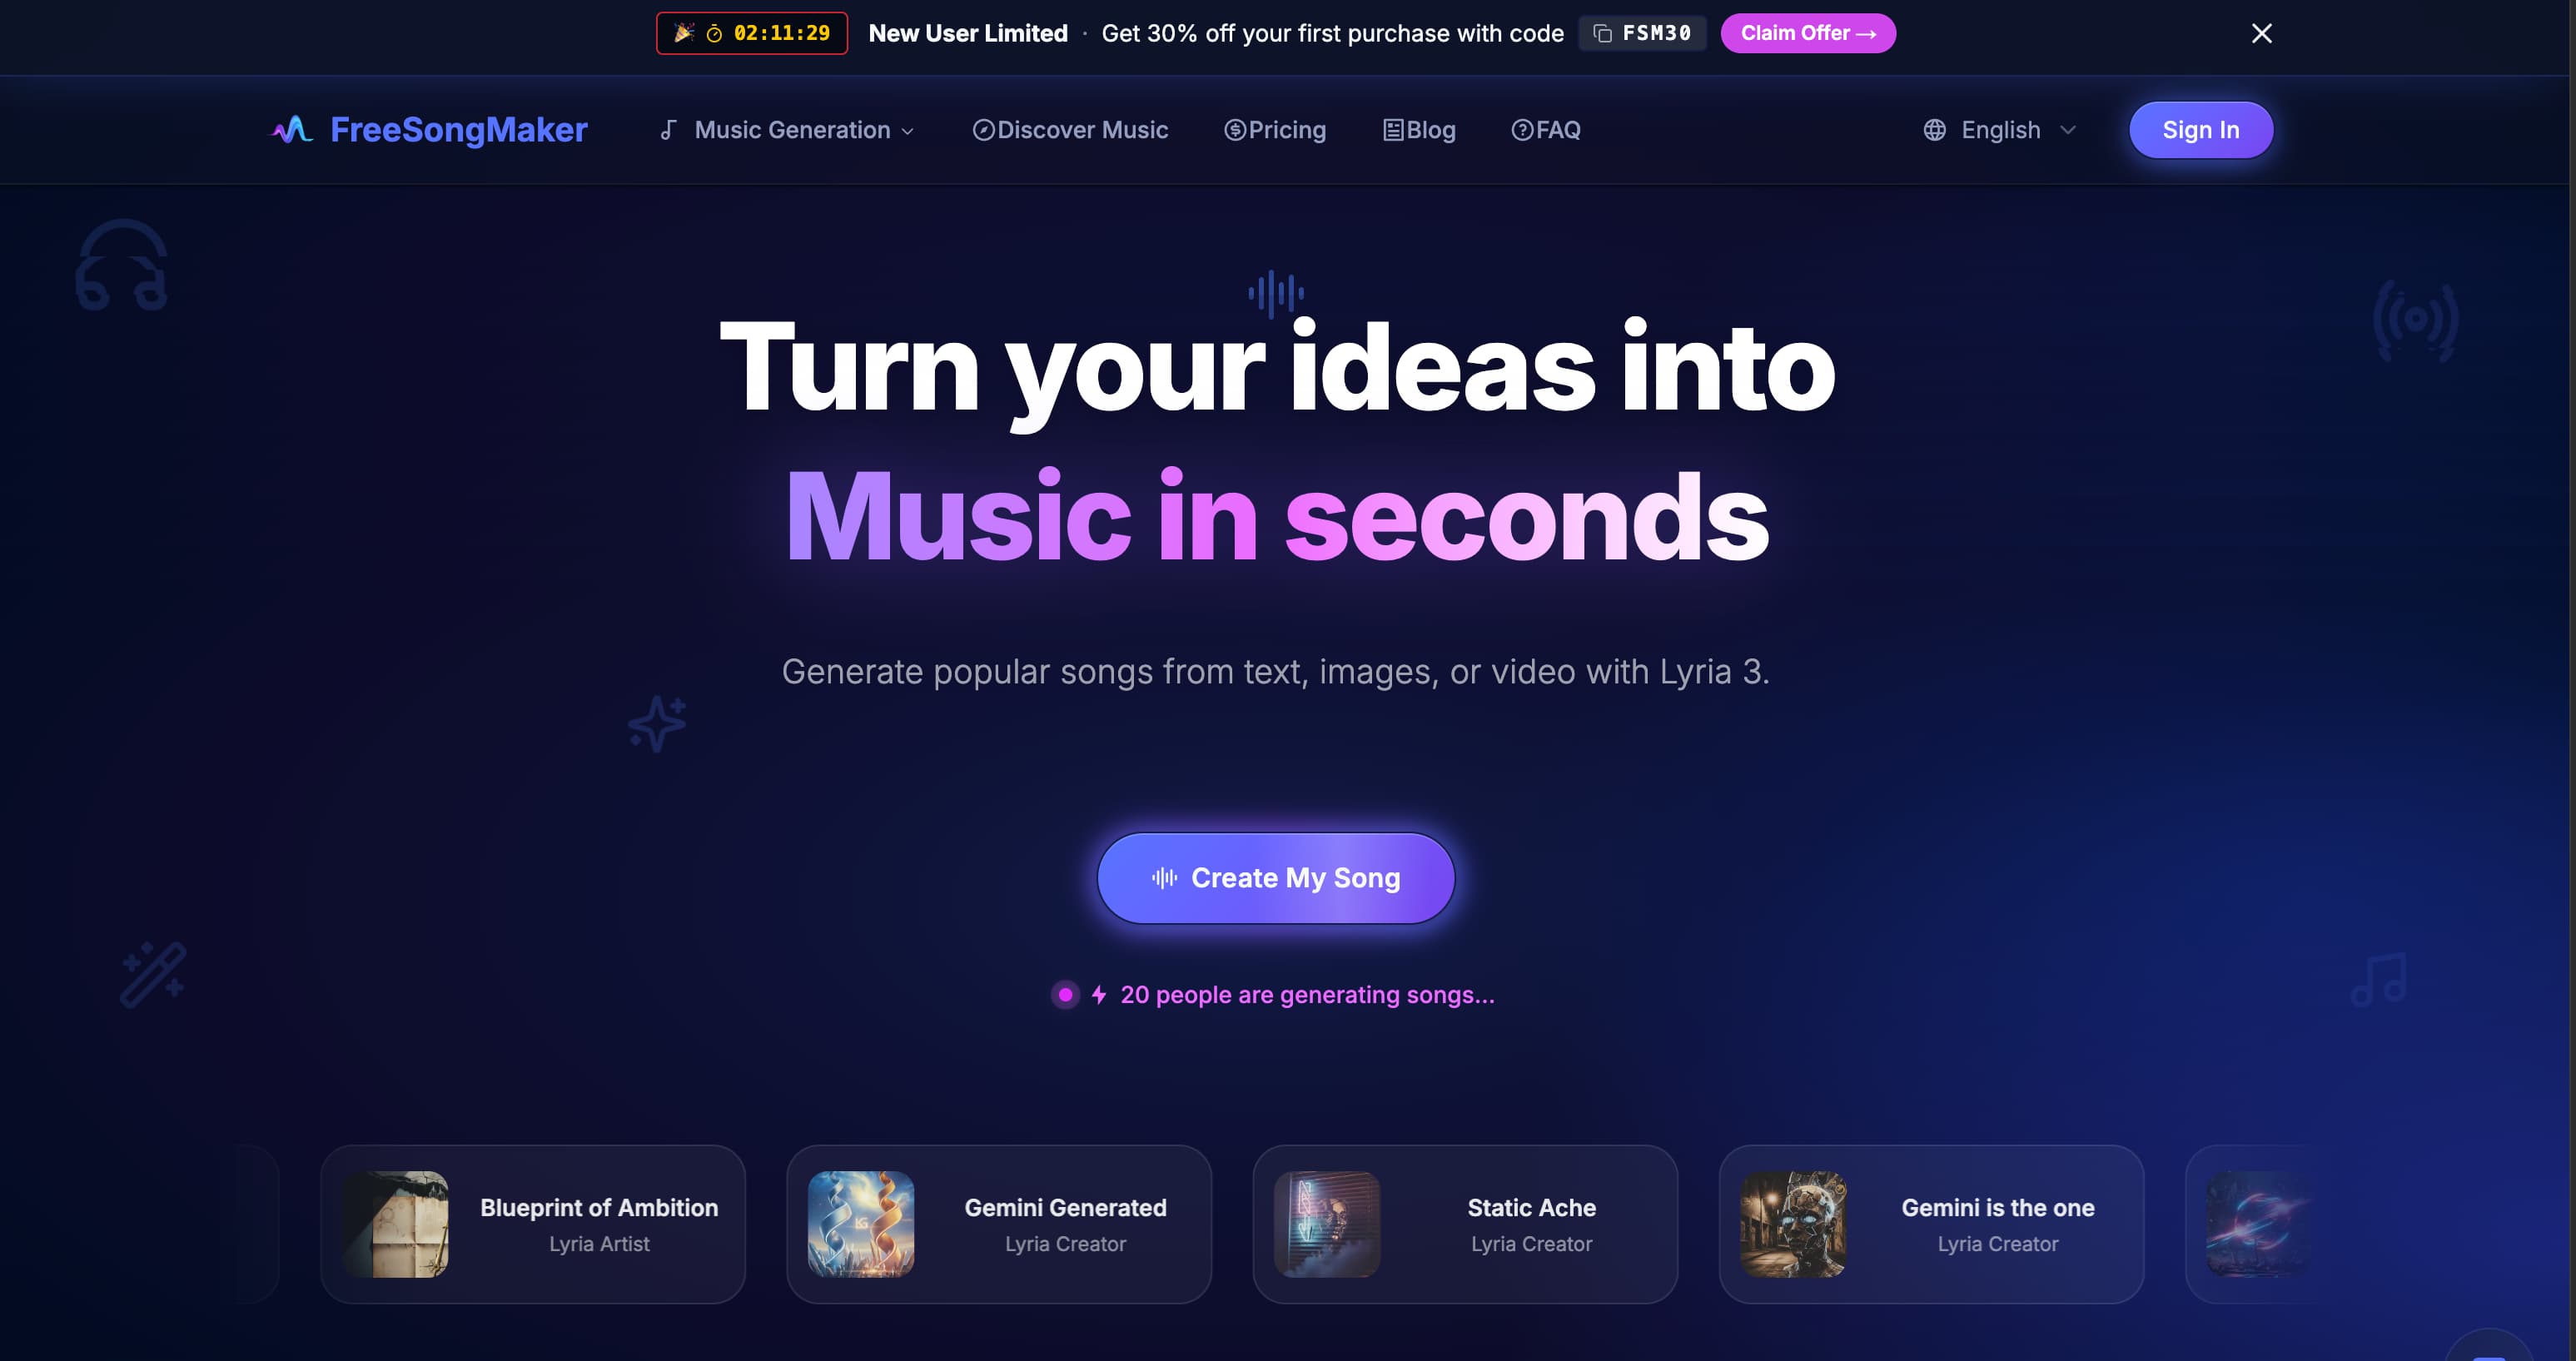
Task: Click the music note icon beside Music Generation
Action: pyautogui.click(x=668, y=130)
